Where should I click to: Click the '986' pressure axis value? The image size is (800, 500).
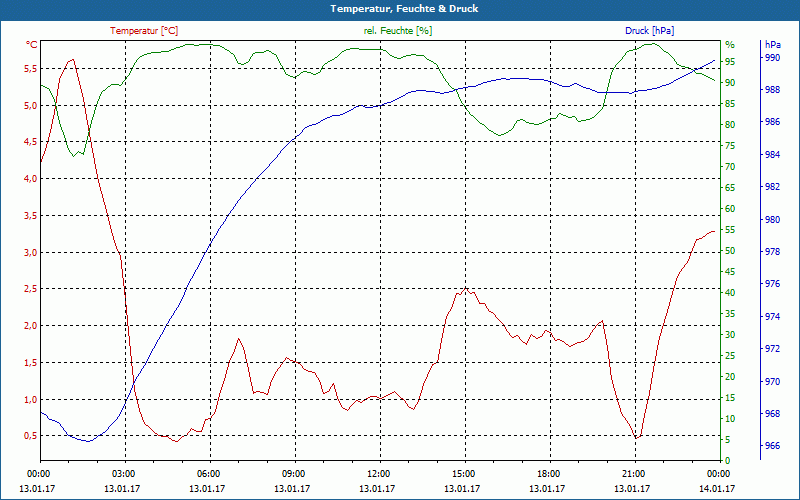tap(772, 122)
